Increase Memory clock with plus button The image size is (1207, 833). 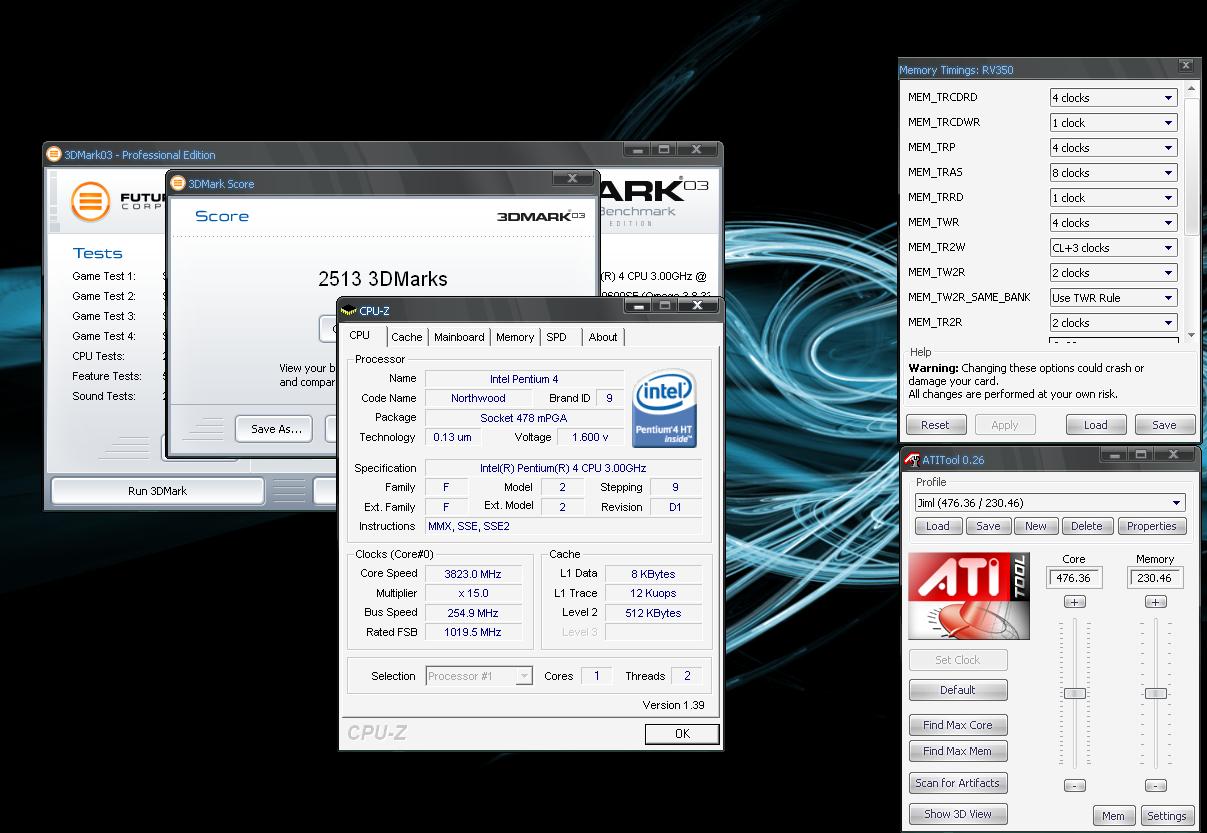1155,602
